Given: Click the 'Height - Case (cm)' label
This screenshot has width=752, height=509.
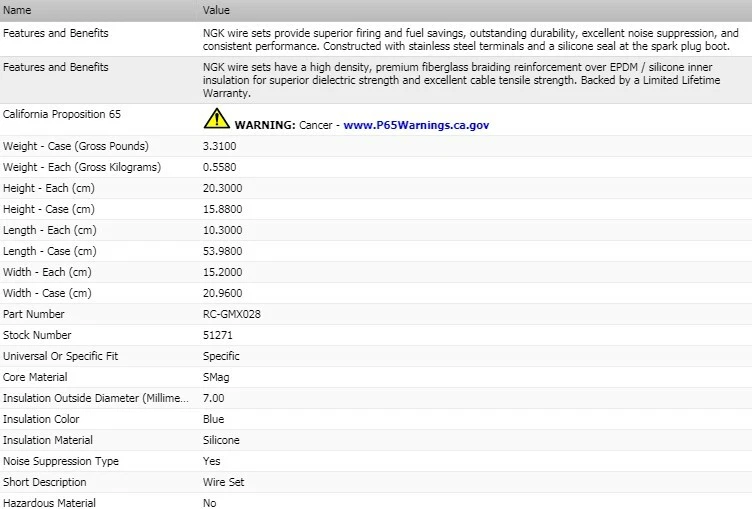Looking at the screenshot, I should [x=49, y=210].
